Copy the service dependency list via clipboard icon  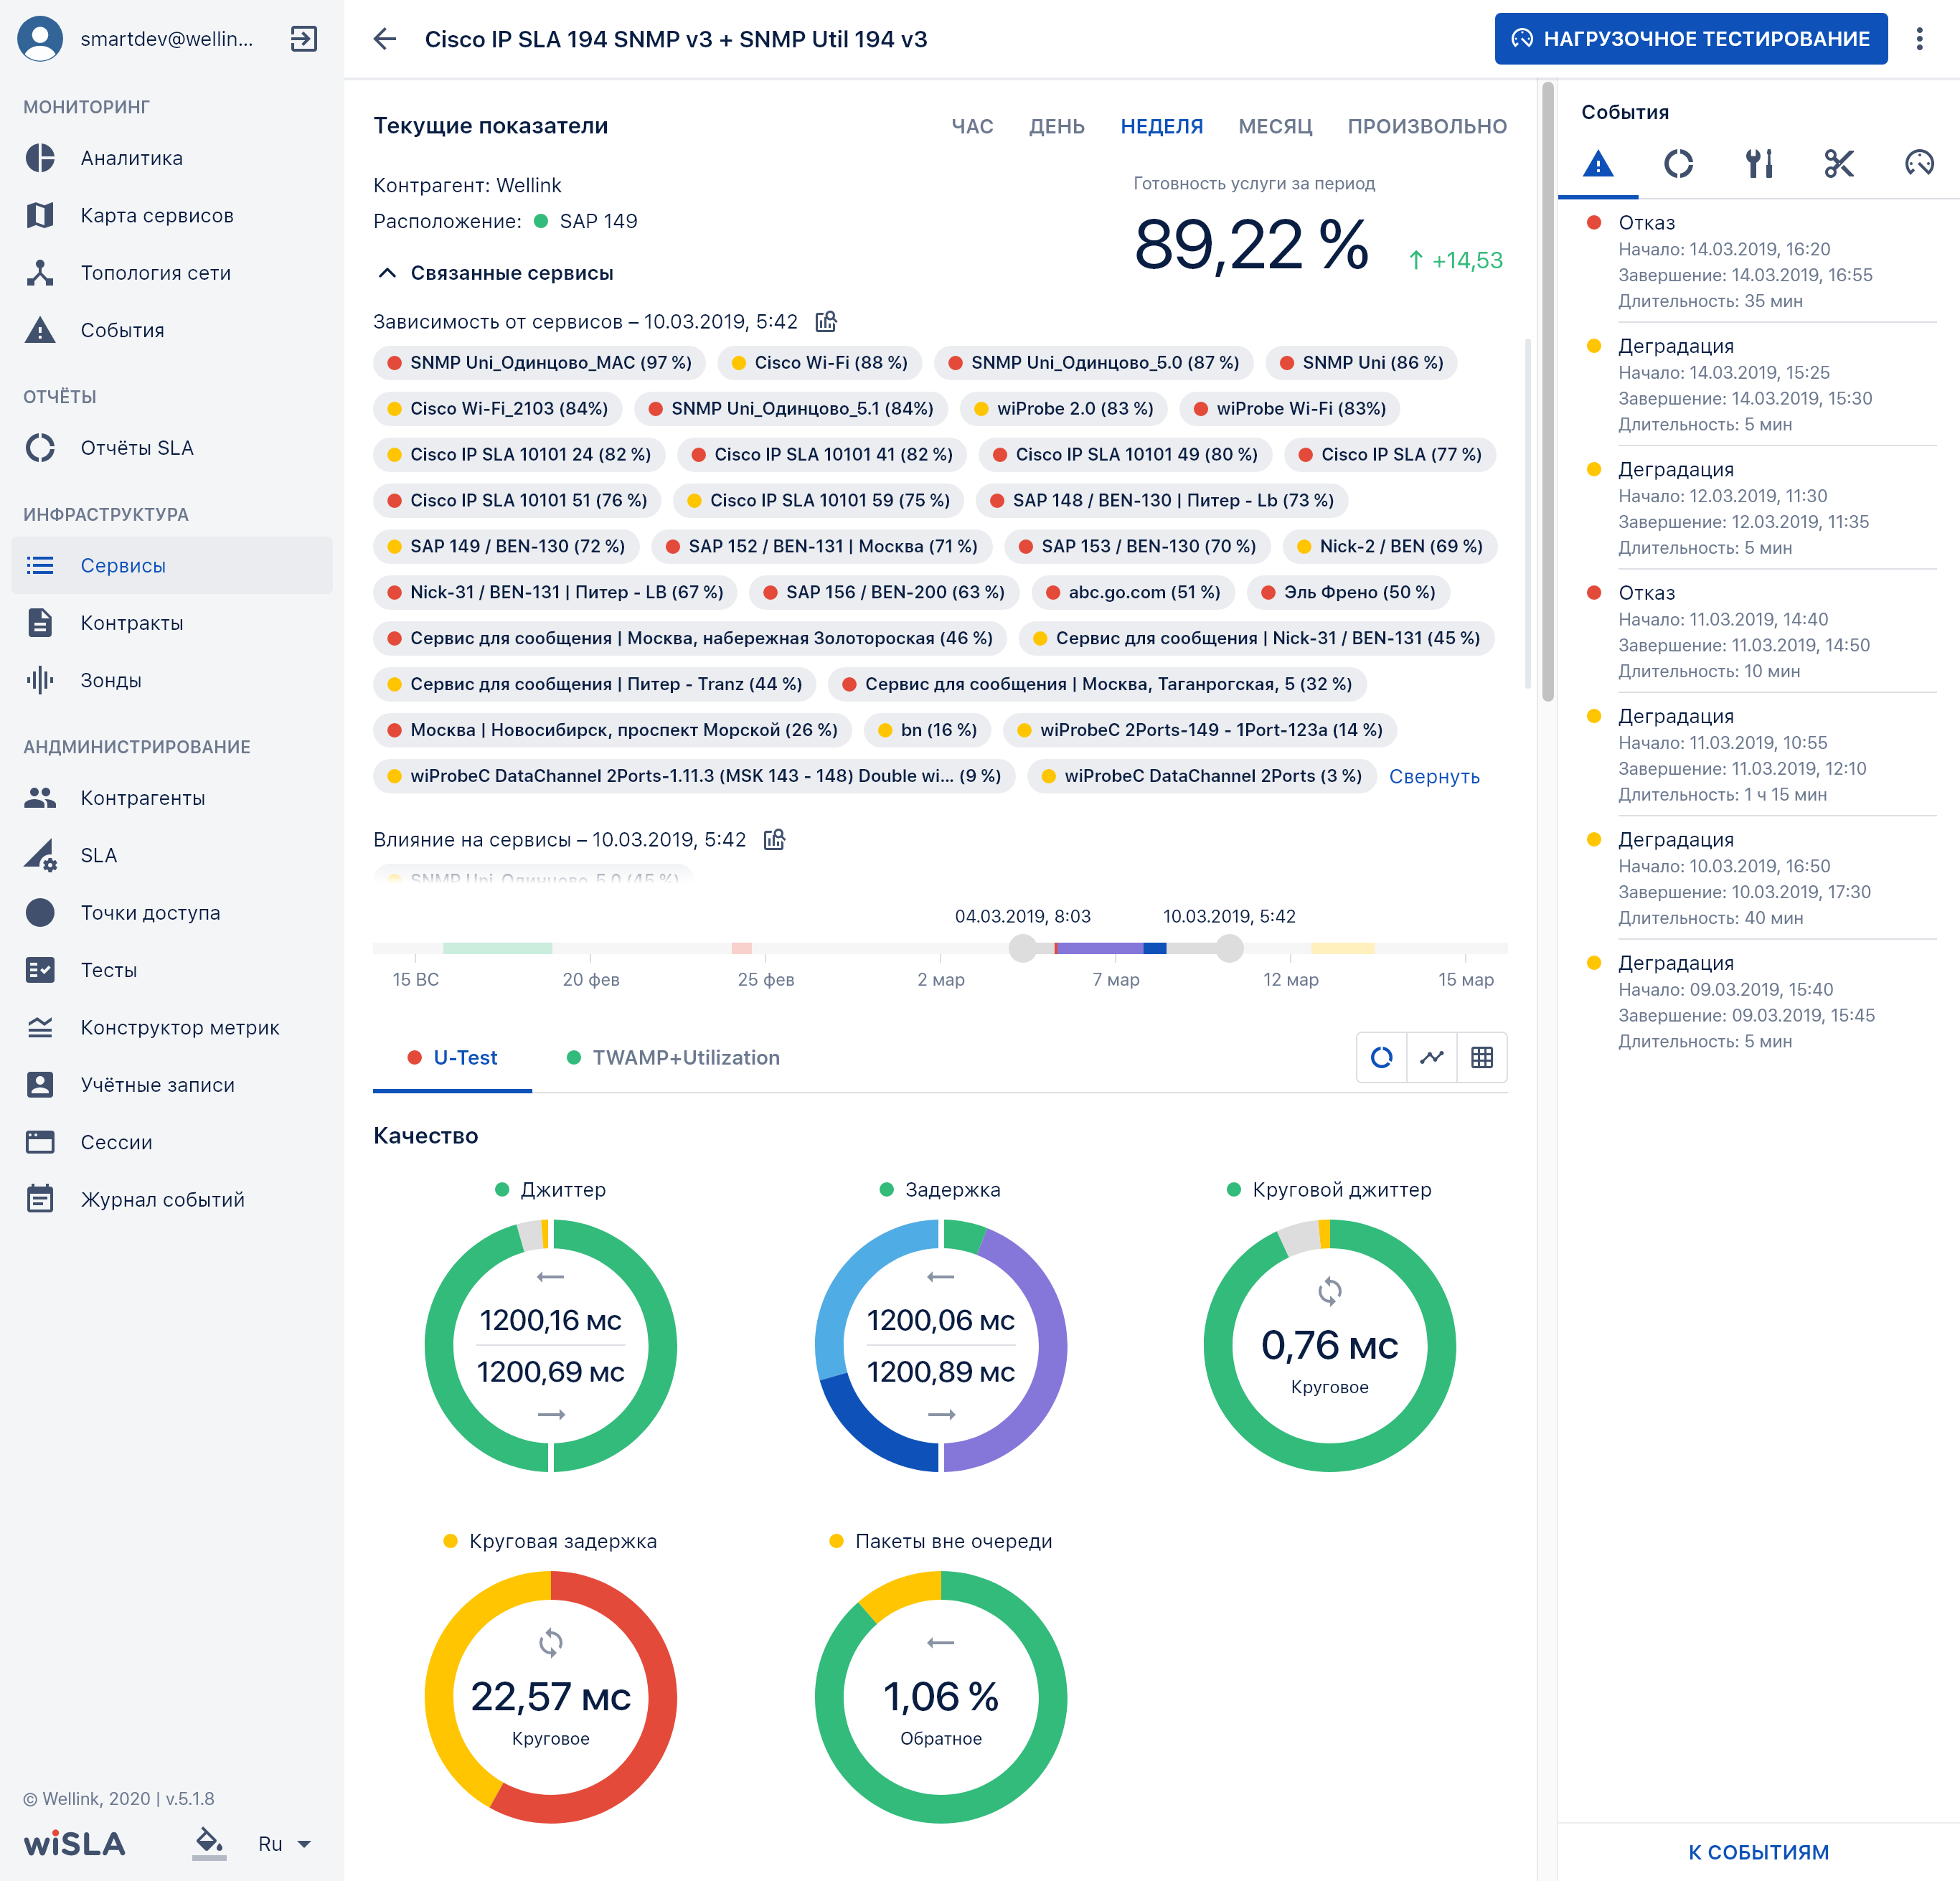(x=826, y=321)
